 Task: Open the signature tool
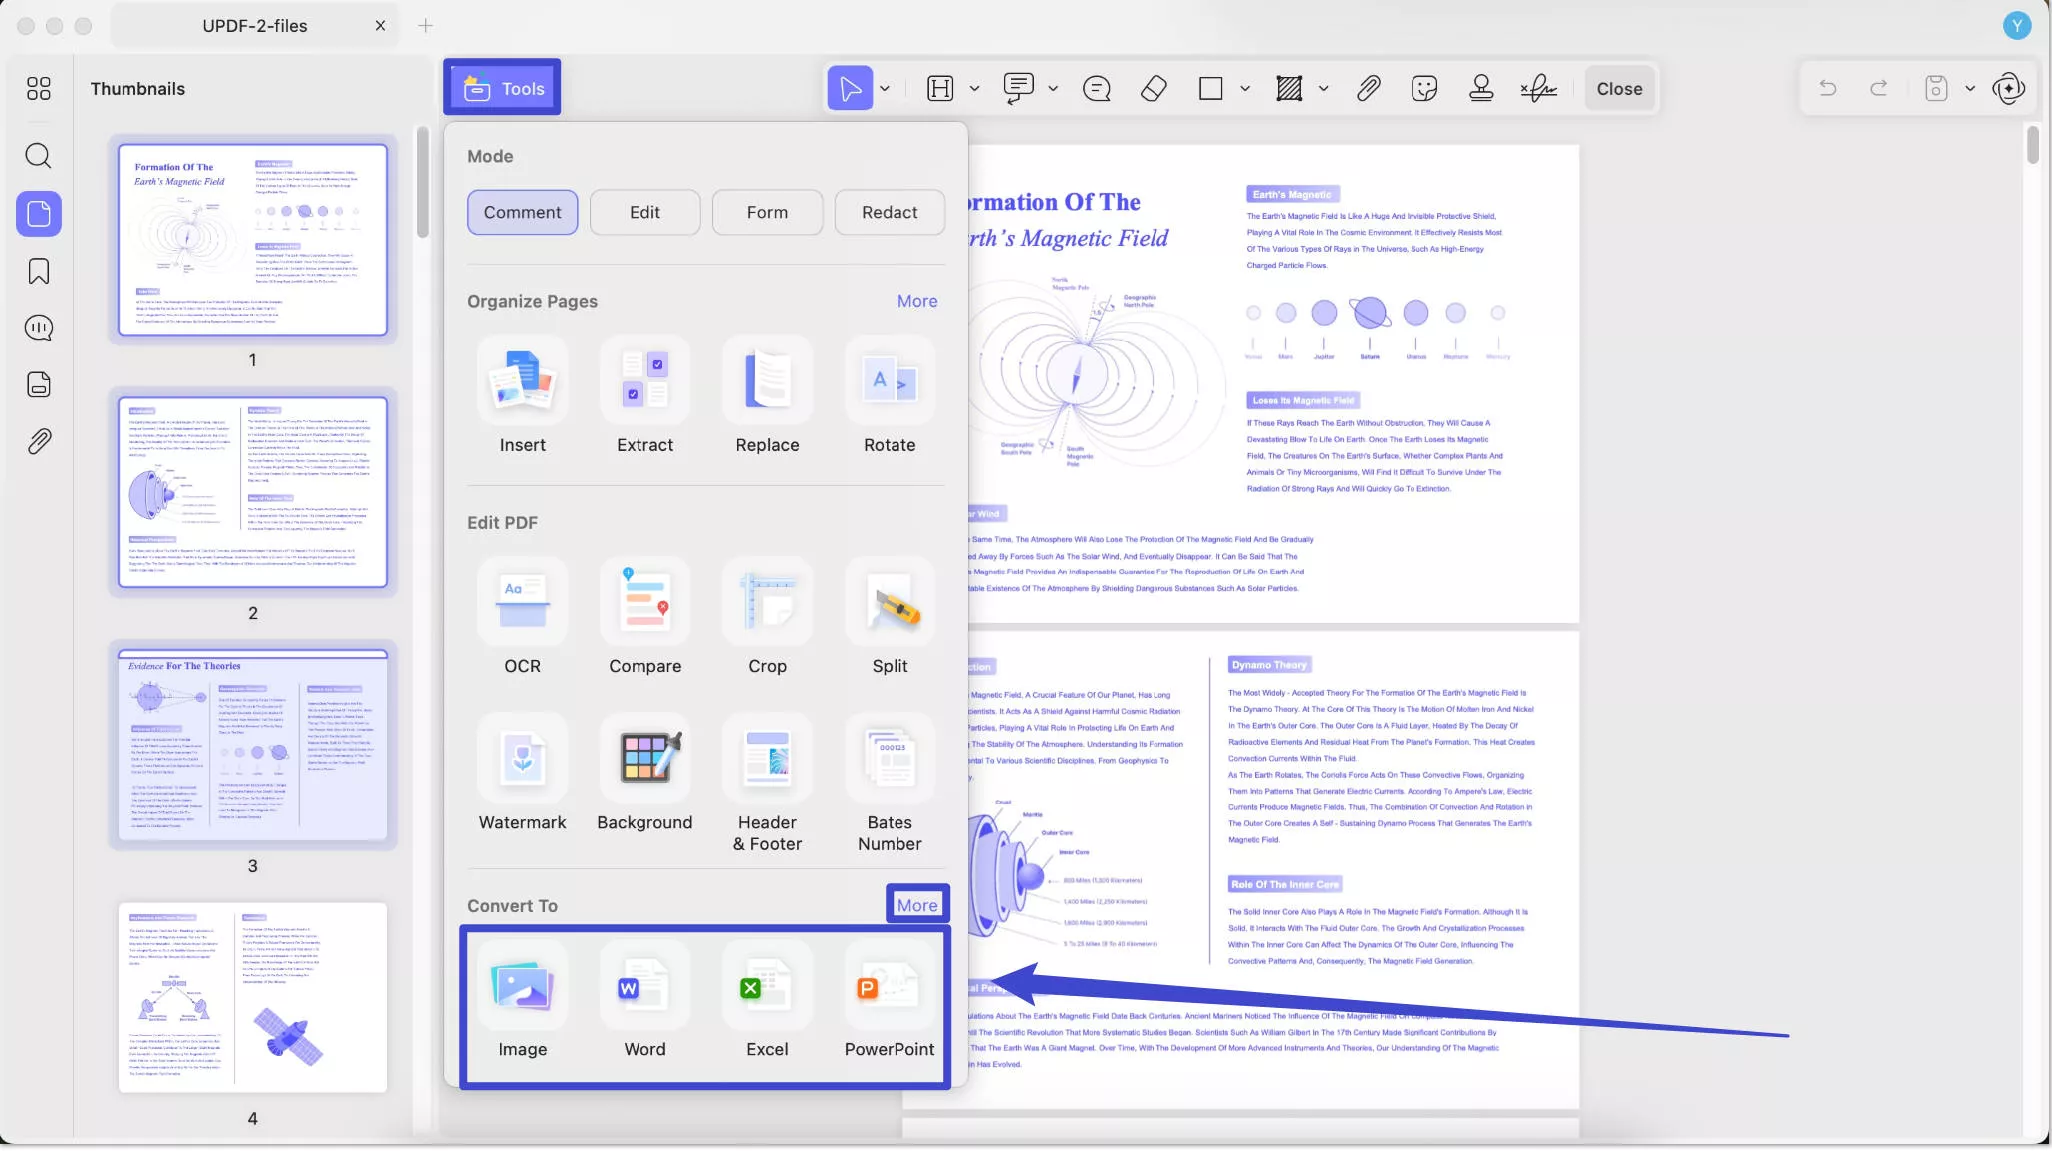click(x=1539, y=88)
